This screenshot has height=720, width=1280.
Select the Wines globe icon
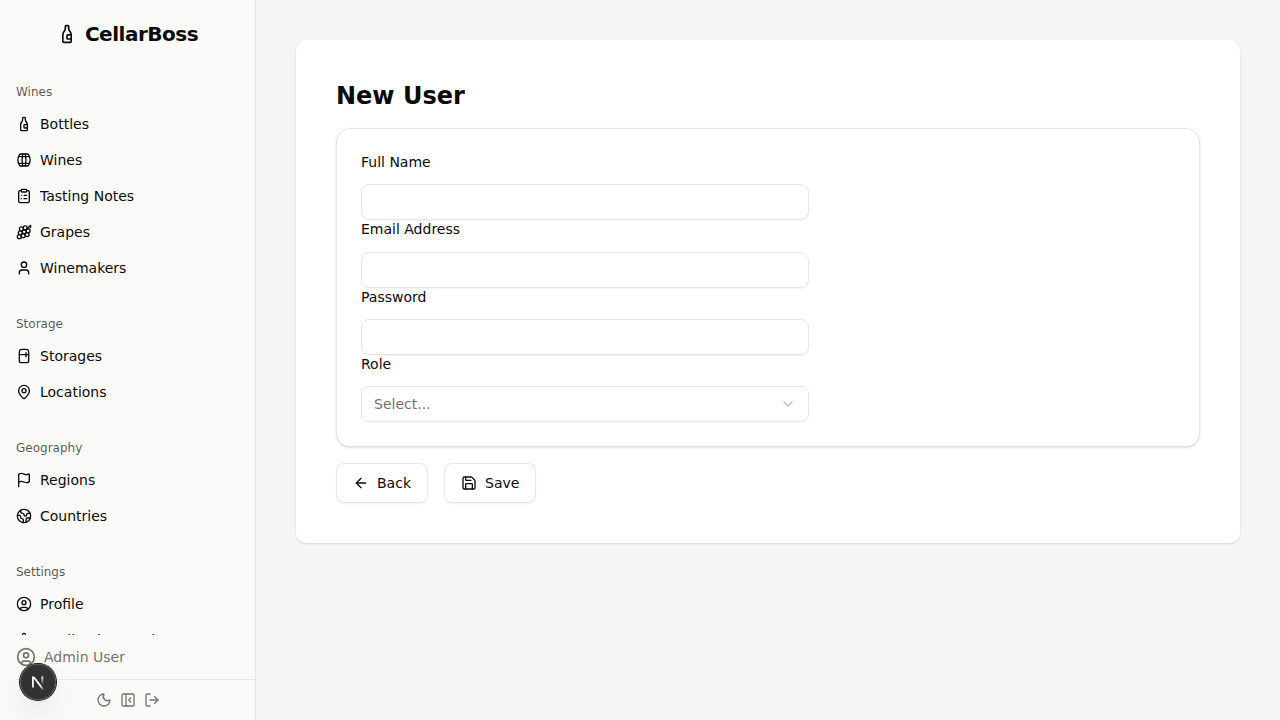click(24, 160)
